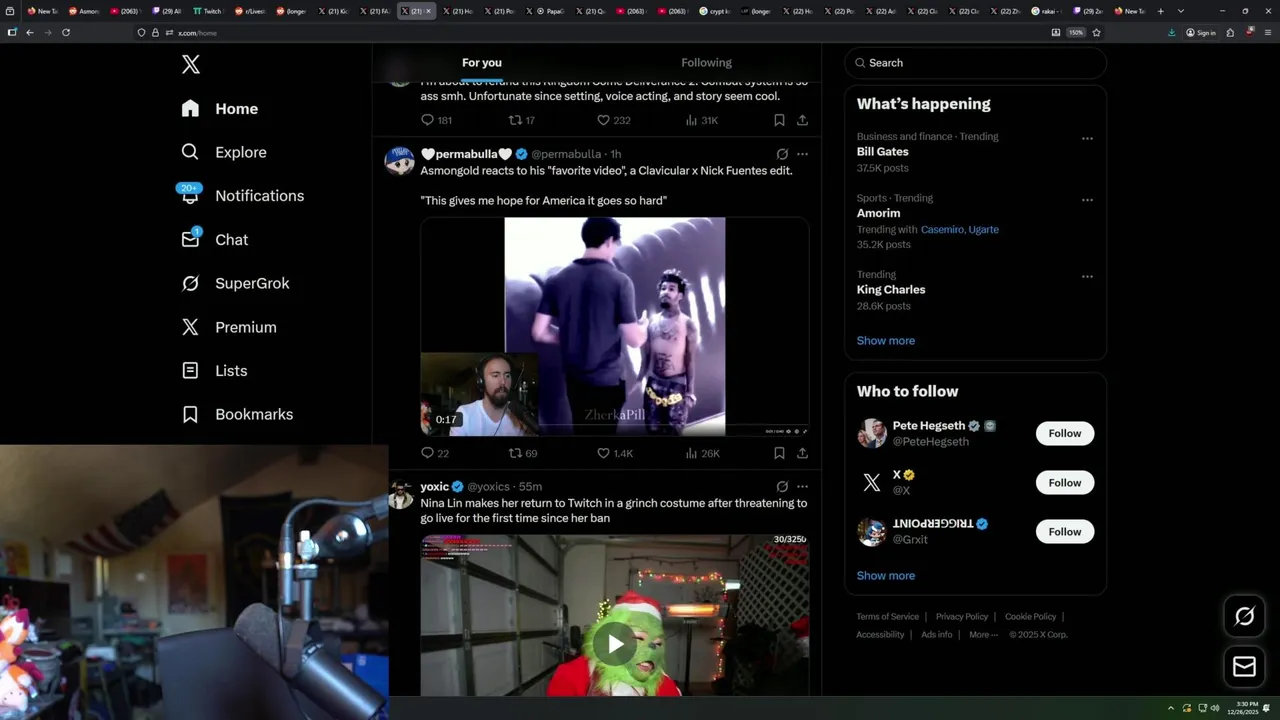This screenshot has width=1280, height=720.
Task: Click the Casemiro trending link
Action: (x=943, y=230)
